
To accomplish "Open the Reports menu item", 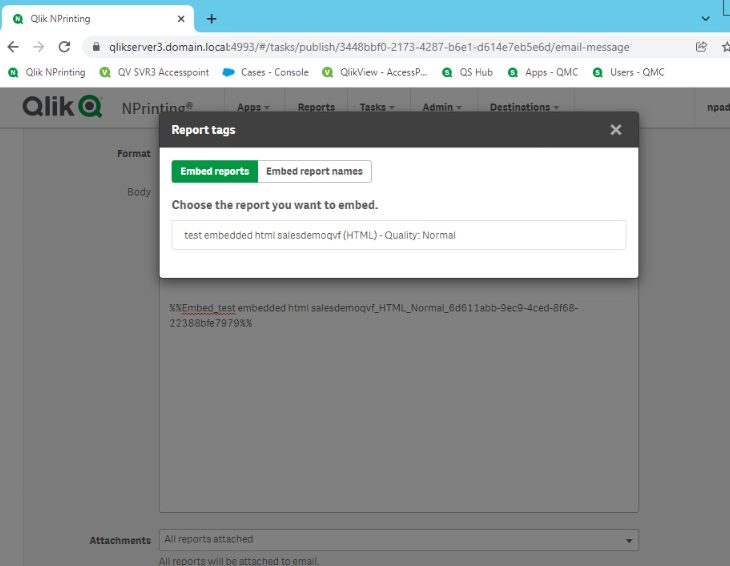I will 316,107.
